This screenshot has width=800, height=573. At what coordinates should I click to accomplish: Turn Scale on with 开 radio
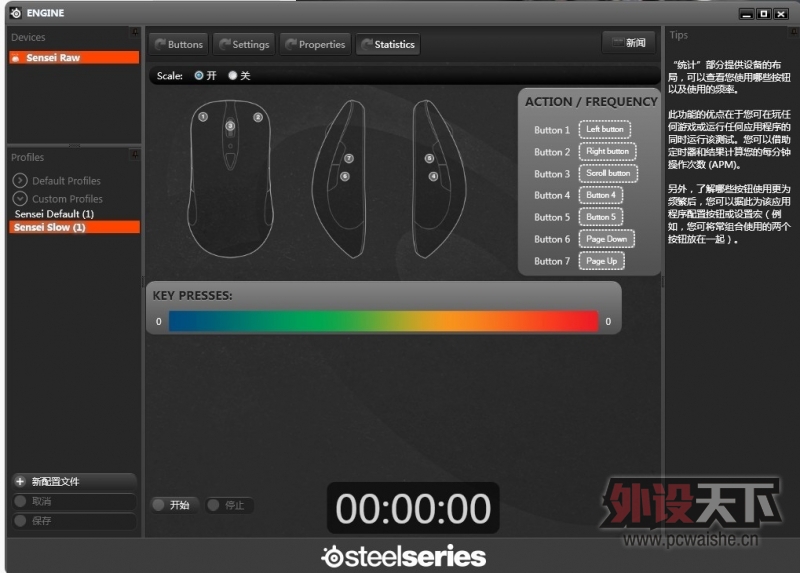click(198, 76)
